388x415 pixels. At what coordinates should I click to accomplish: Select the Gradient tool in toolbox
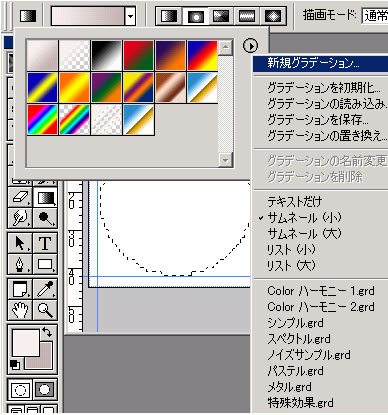45,197
